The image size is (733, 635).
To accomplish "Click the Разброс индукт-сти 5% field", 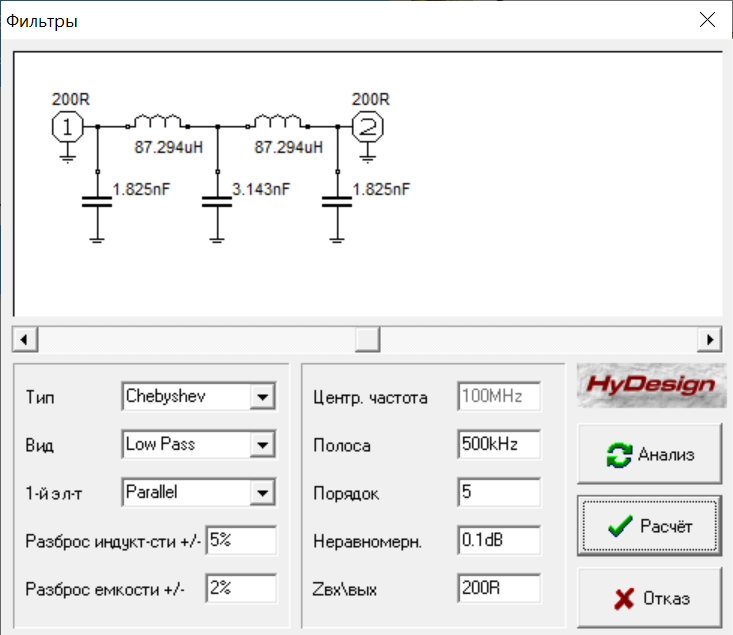I will pyautogui.click(x=240, y=541).
